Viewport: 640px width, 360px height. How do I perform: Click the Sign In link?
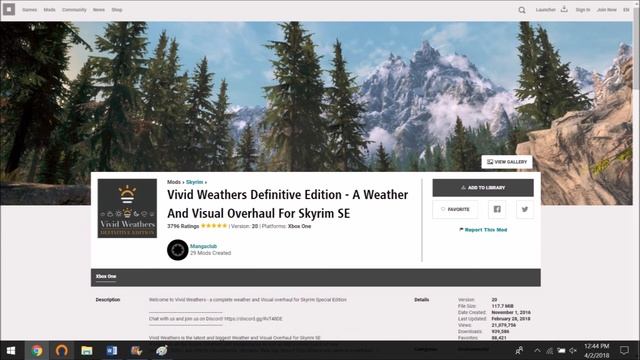click(x=583, y=10)
